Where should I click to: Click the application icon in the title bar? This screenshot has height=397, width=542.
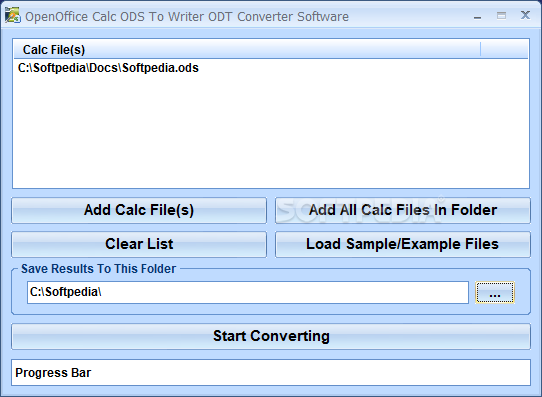[12, 15]
